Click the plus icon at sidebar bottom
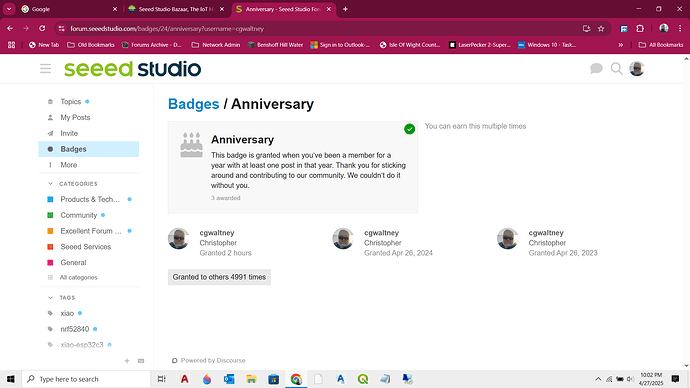Image resolution: width=690 pixels, height=388 pixels. pos(127,361)
